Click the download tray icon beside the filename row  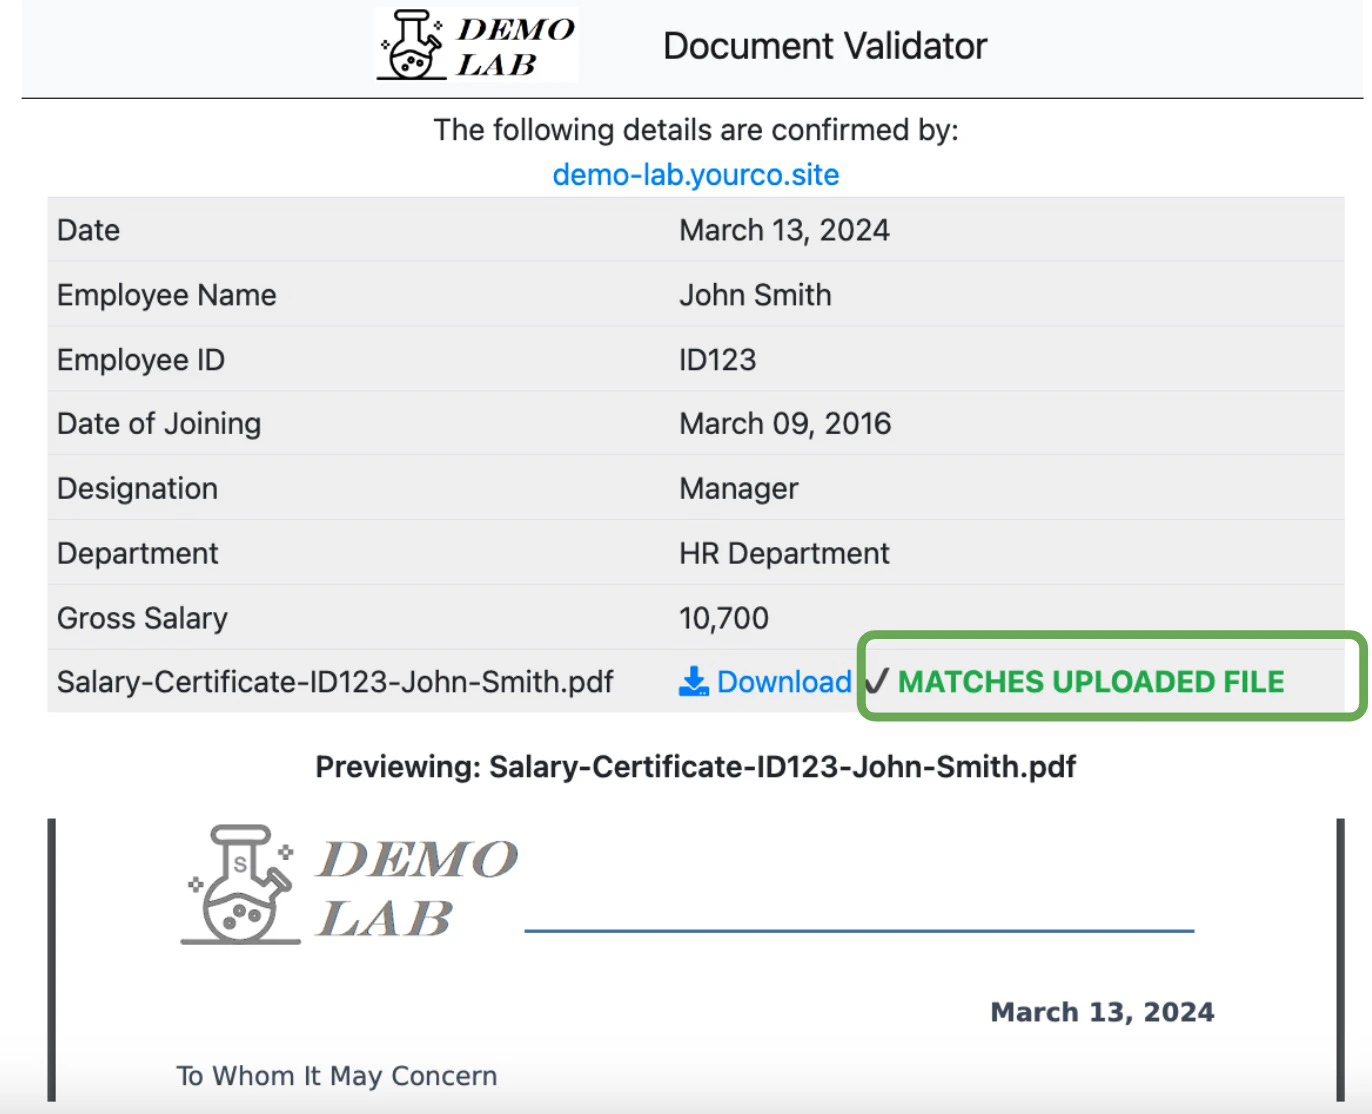click(692, 682)
